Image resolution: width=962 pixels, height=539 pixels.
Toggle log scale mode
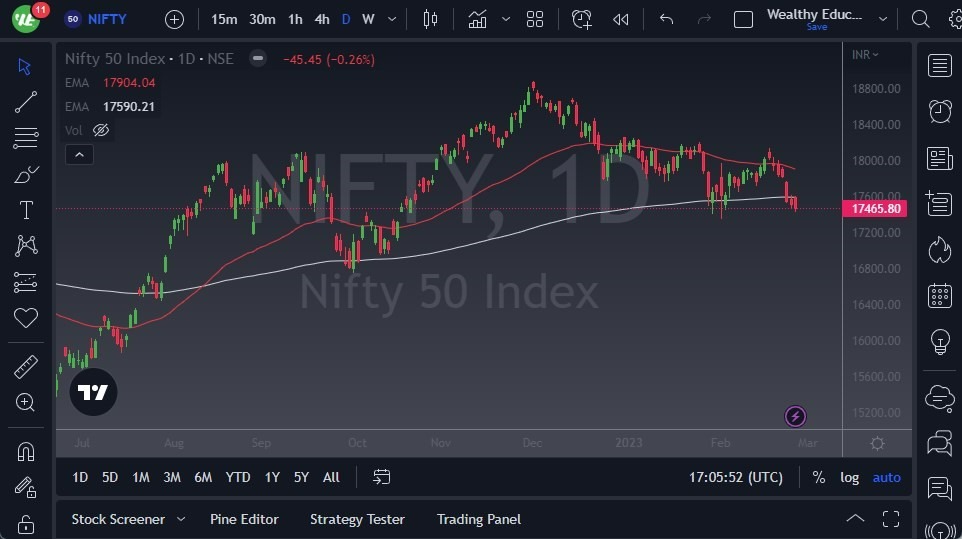(849, 477)
